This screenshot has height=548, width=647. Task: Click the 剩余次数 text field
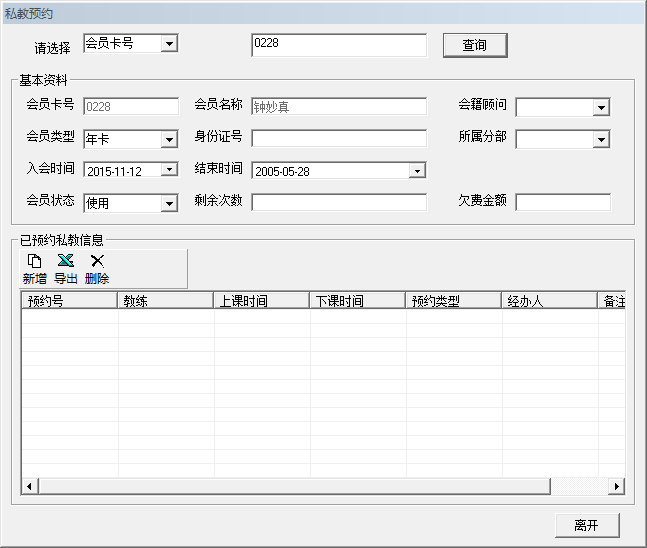point(338,202)
